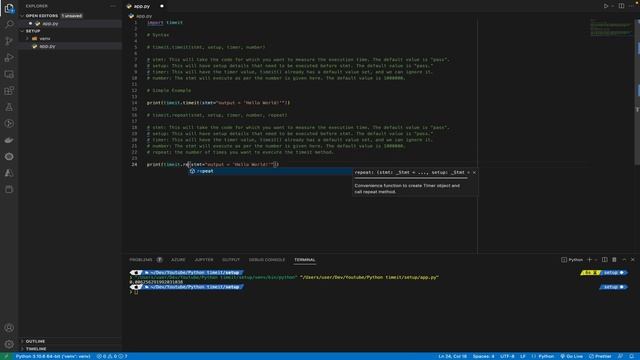Screen dimensions: 640x360
Task: Click the feedback icon in status bar
Action: click(x=620, y=356)
